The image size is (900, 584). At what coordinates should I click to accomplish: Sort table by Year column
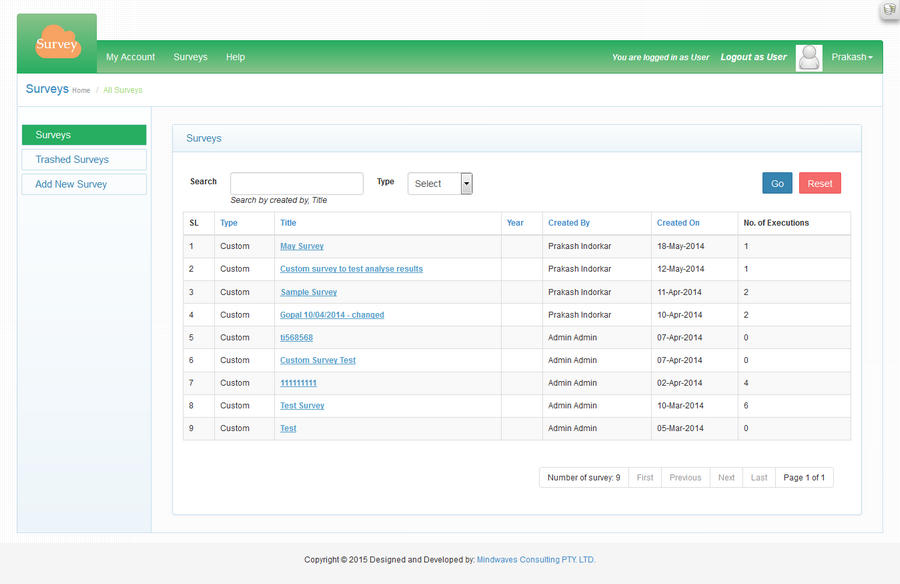click(515, 223)
